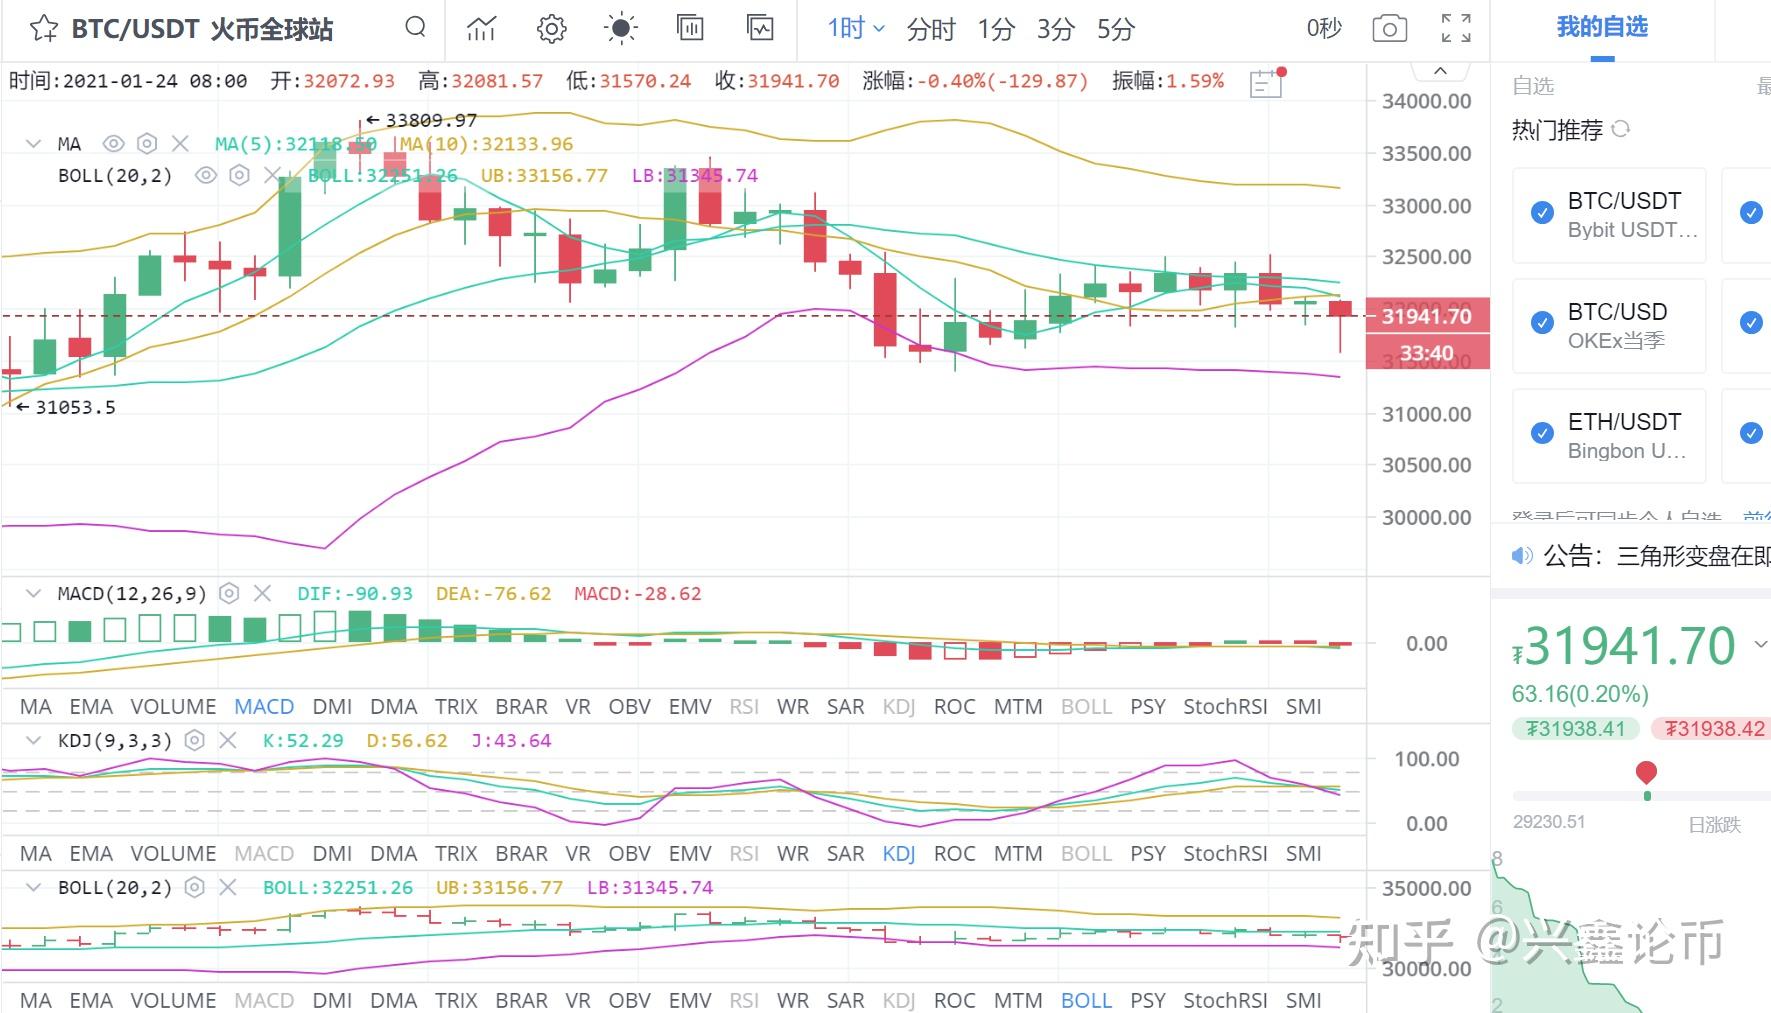This screenshot has width=1771, height=1013.
Task: Click the daily range red marker
Action: coord(1646,772)
